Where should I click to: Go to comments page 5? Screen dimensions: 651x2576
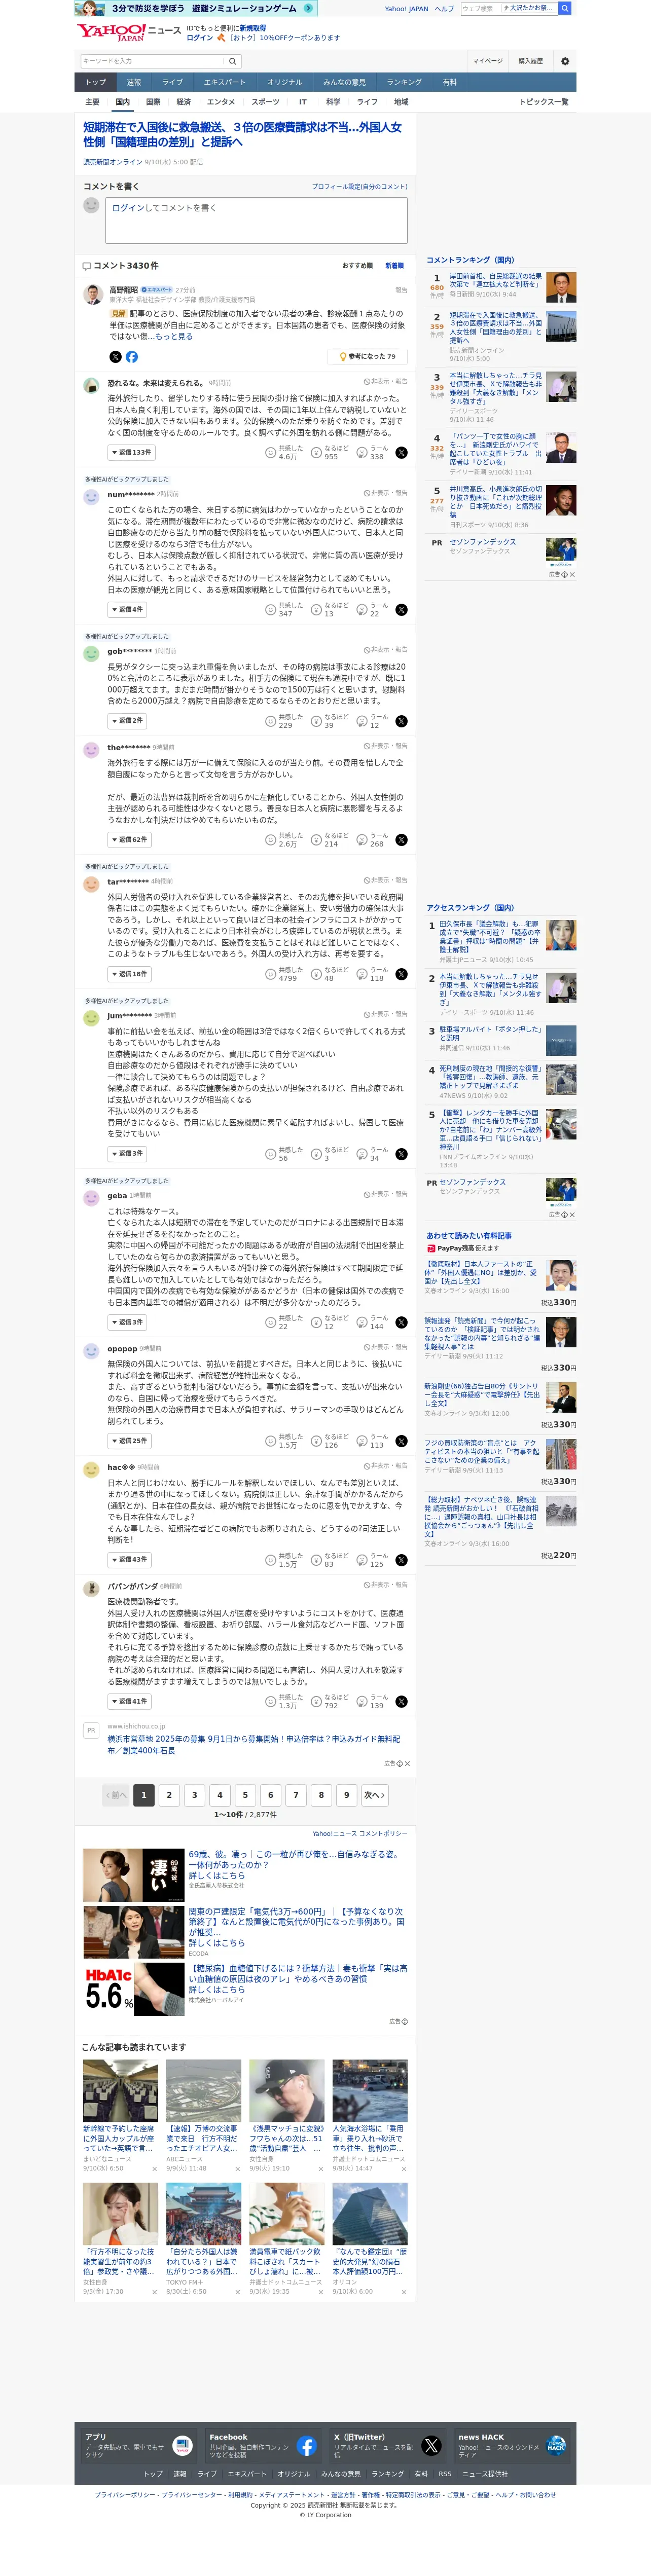pyautogui.click(x=245, y=1795)
